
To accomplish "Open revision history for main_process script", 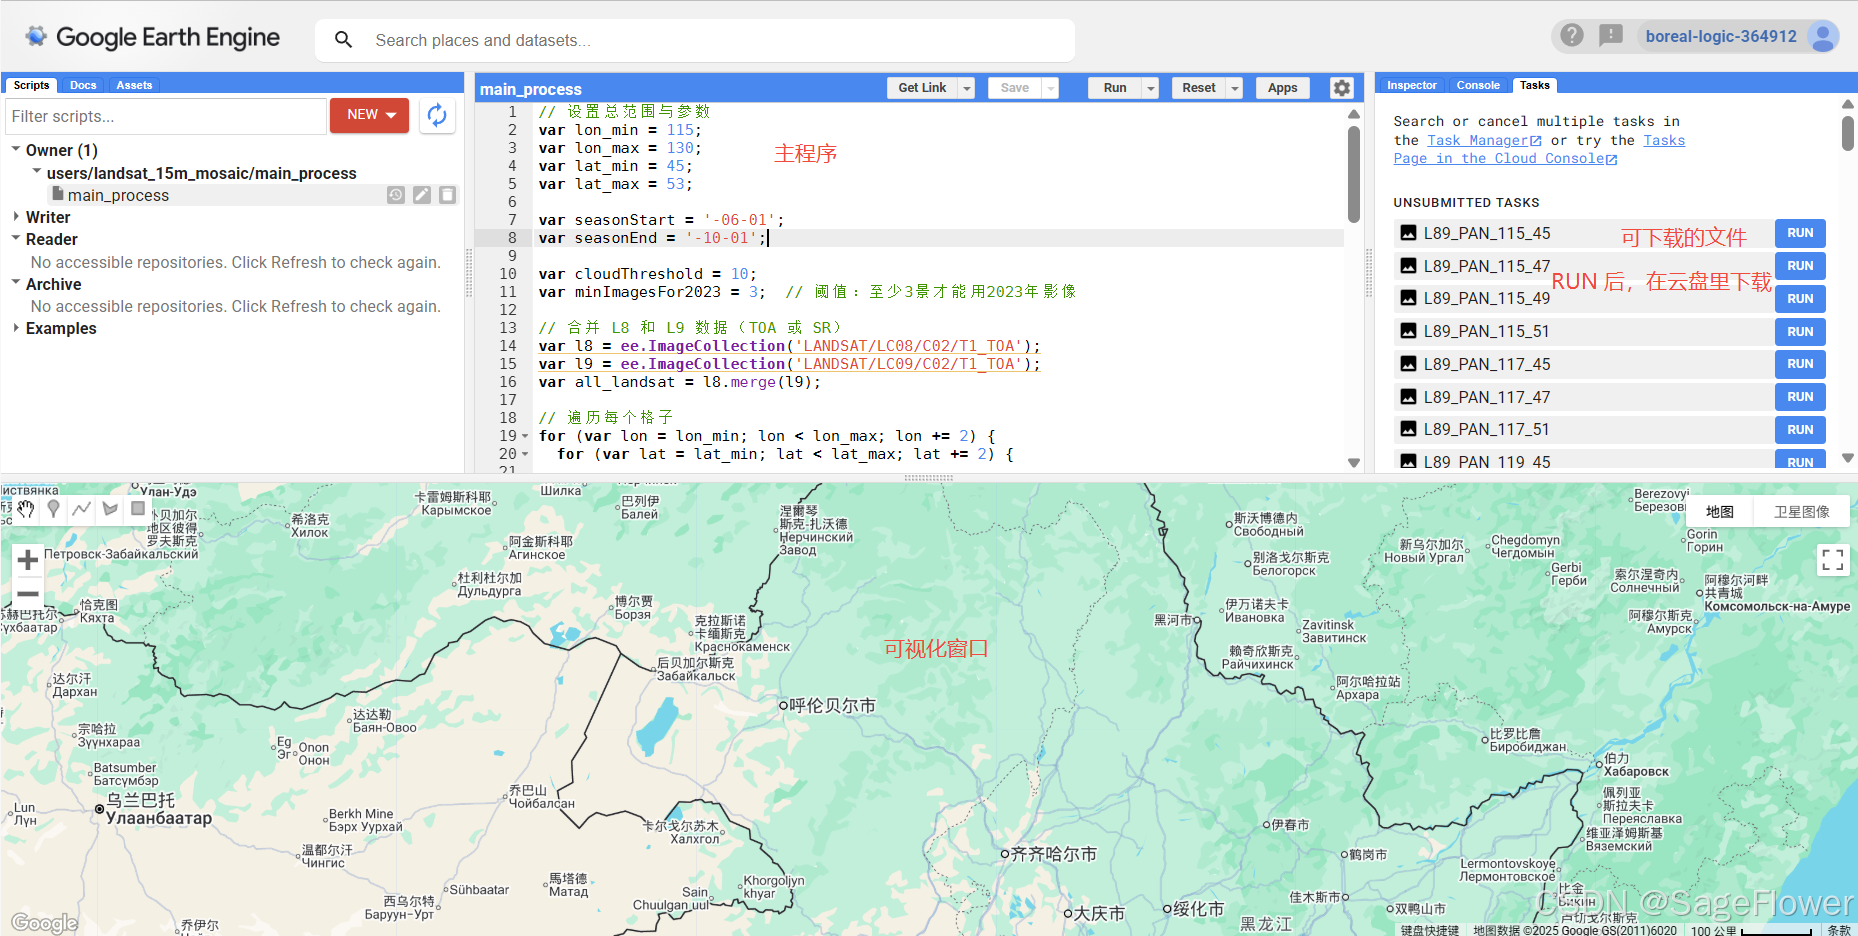I will 396,195.
